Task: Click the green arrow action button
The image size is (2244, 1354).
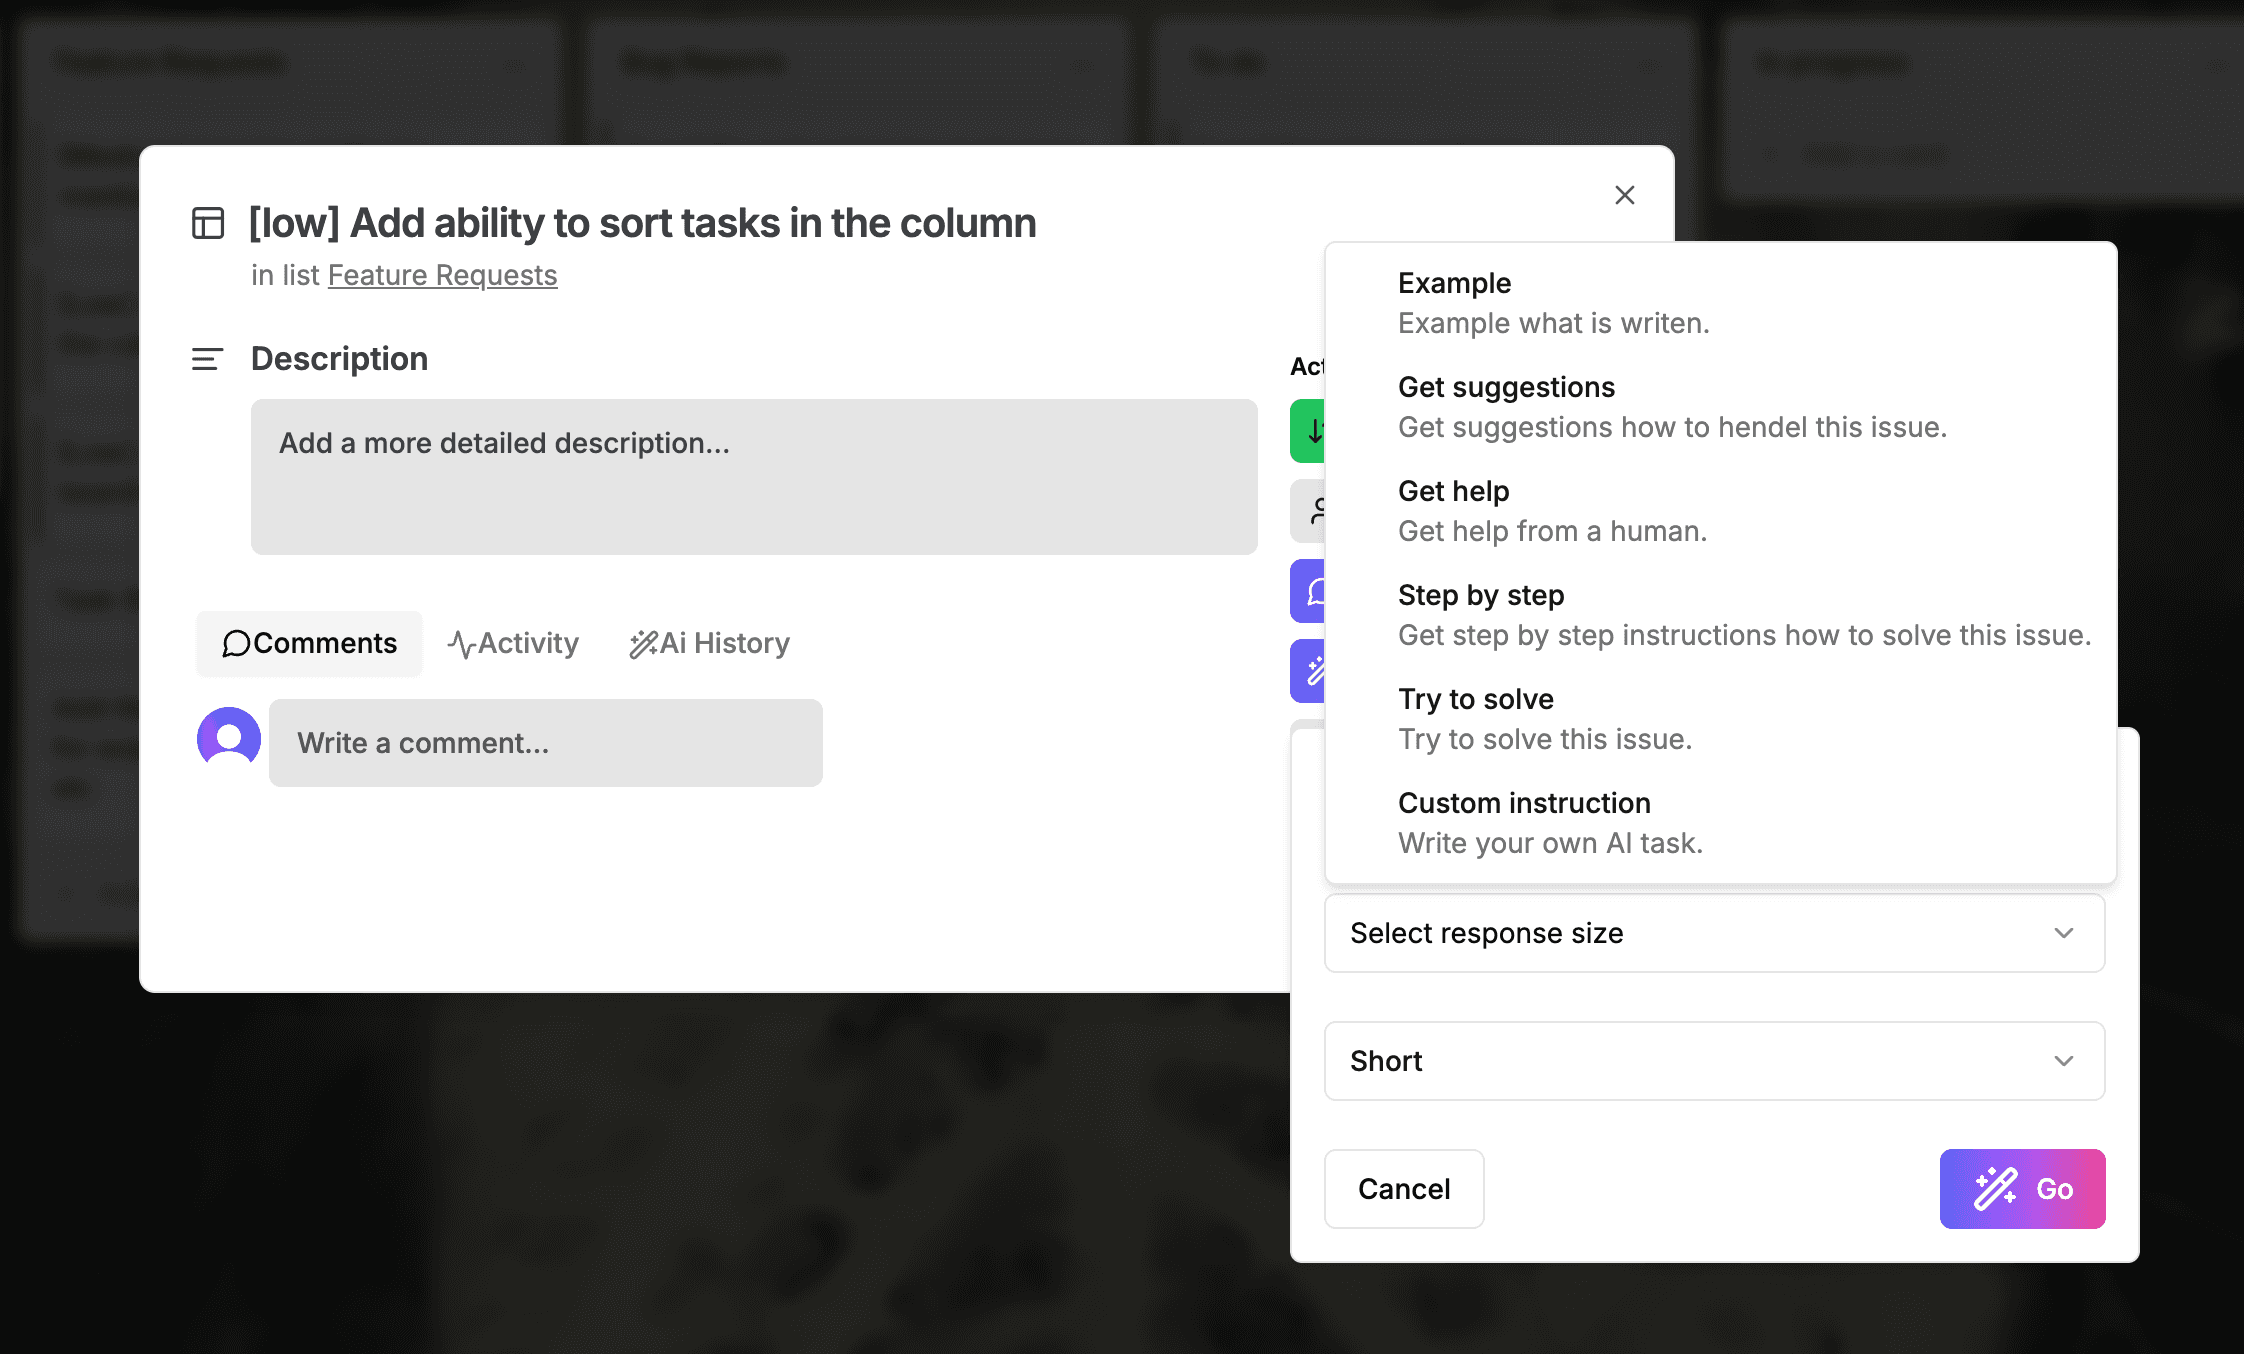Action: point(1309,431)
